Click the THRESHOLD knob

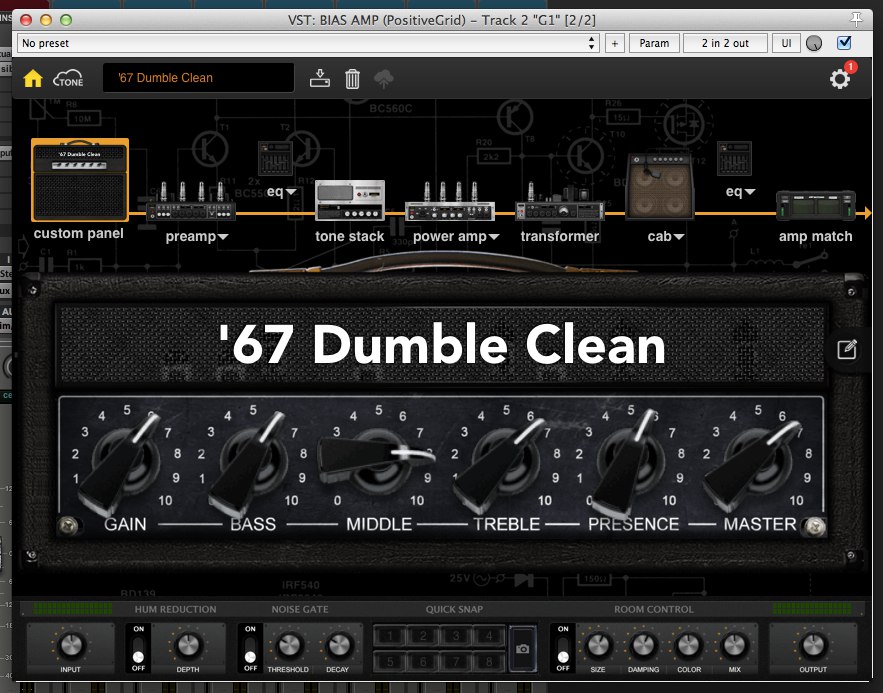[288, 645]
